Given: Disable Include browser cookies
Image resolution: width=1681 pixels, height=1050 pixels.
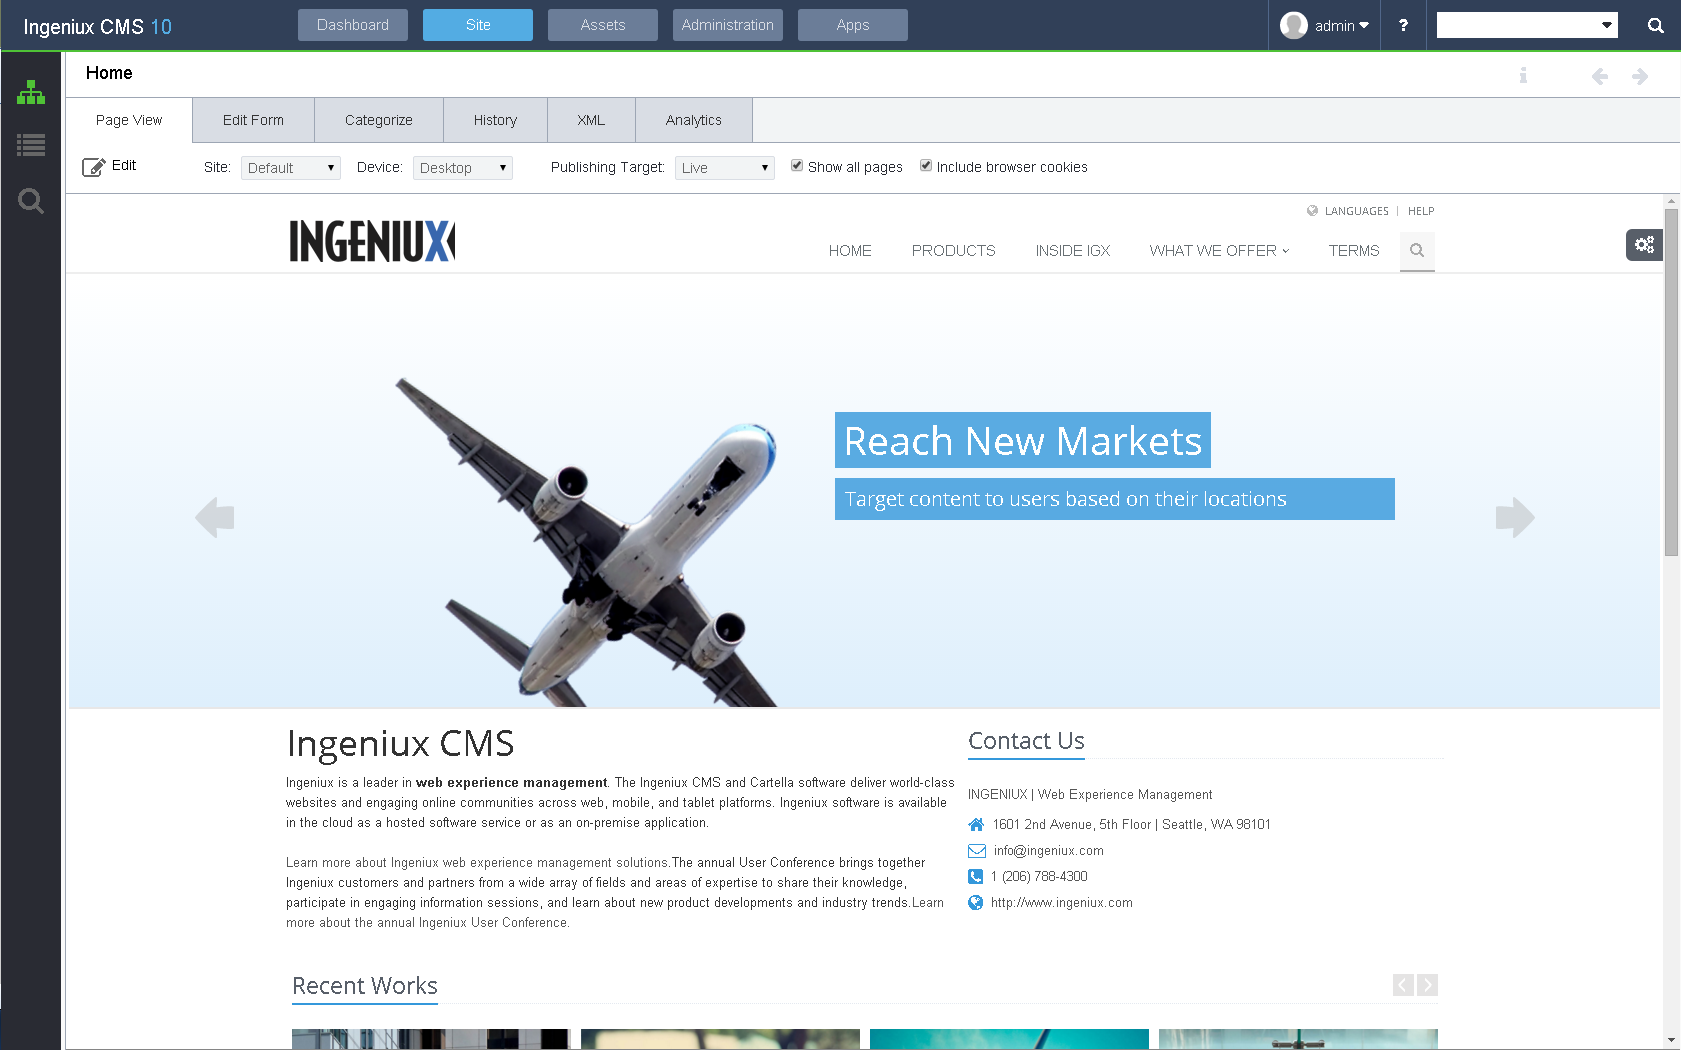Looking at the screenshot, I should point(926,165).
